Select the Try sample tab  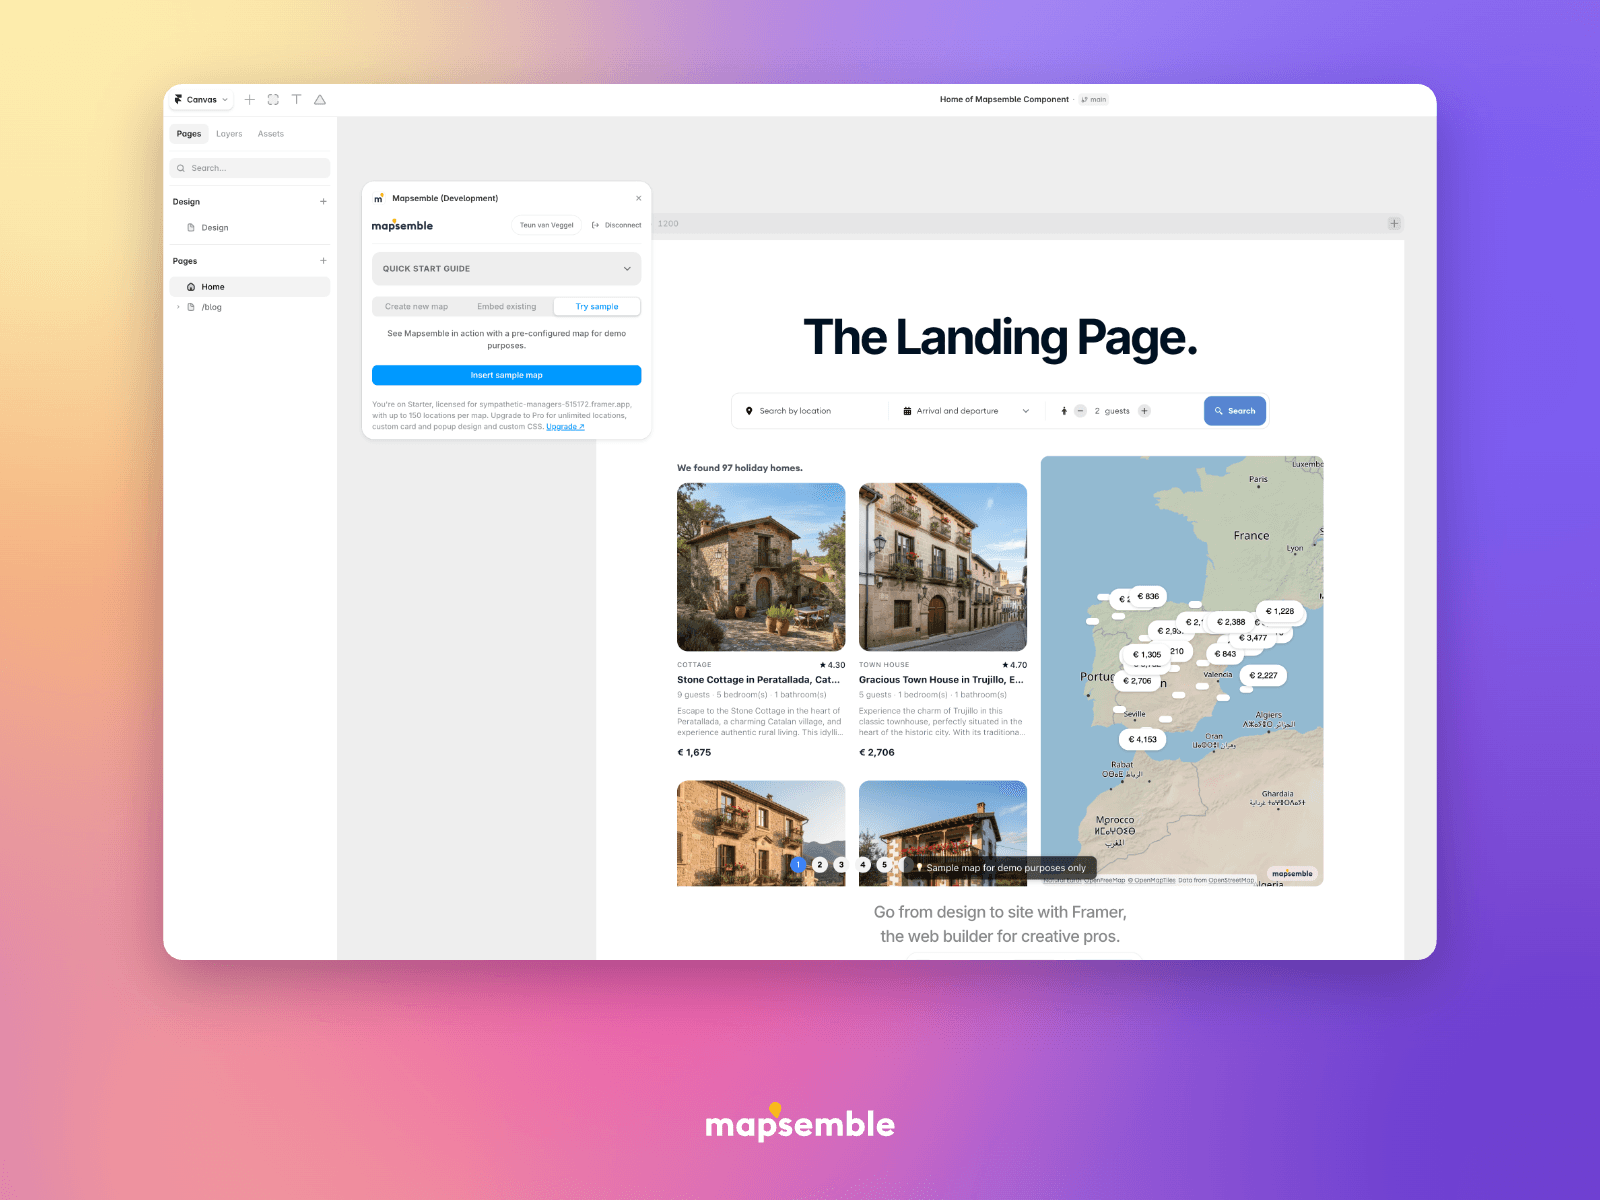pyautogui.click(x=597, y=307)
